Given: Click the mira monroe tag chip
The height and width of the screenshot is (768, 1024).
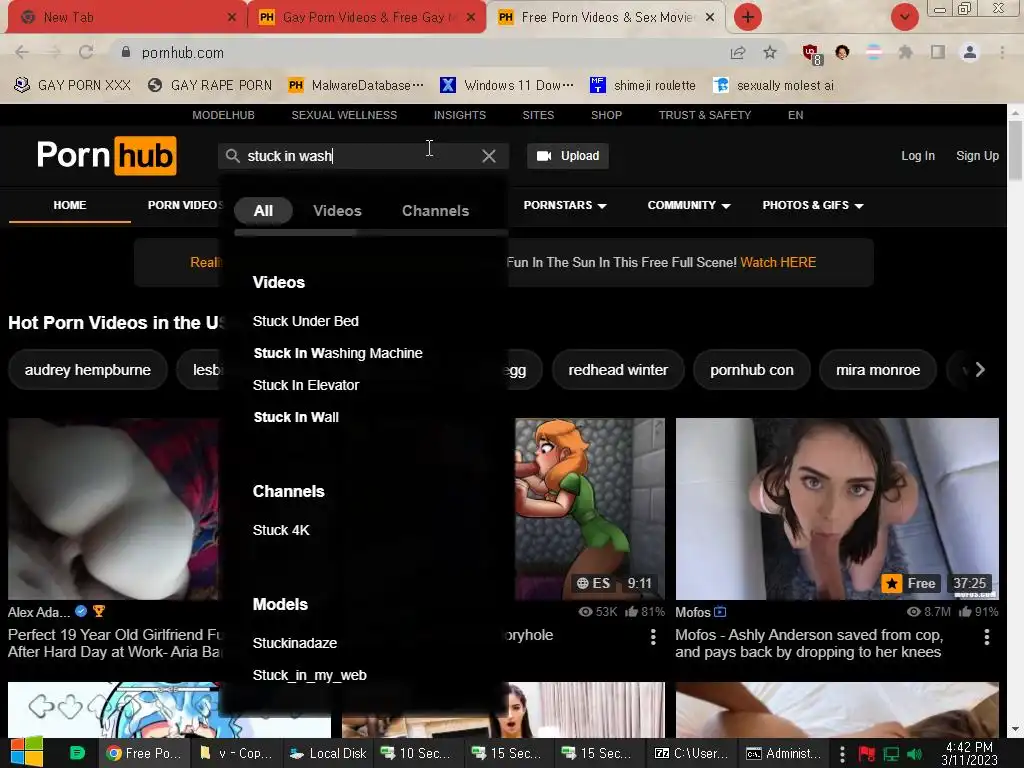Looking at the screenshot, I should [x=878, y=370].
